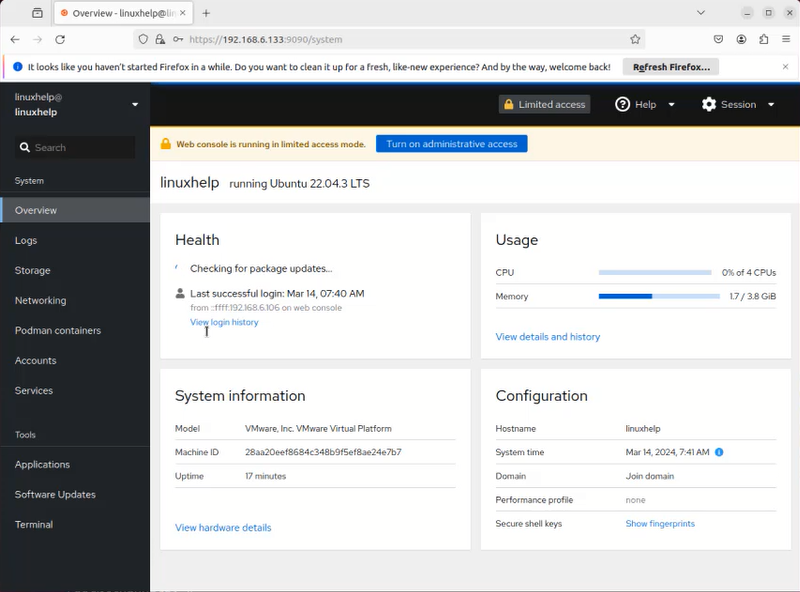Open Logs in the sidebar
This screenshot has height=592, width=800.
(x=75, y=240)
